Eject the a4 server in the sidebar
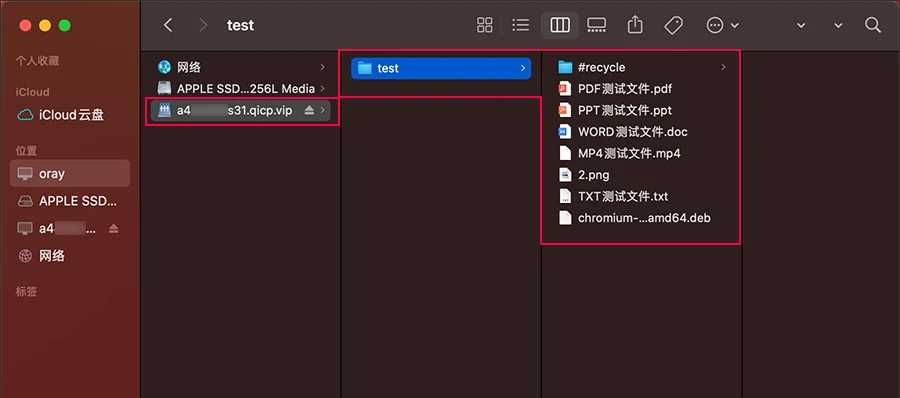The width and height of the screenshot is (900, 398). [113, 229]
